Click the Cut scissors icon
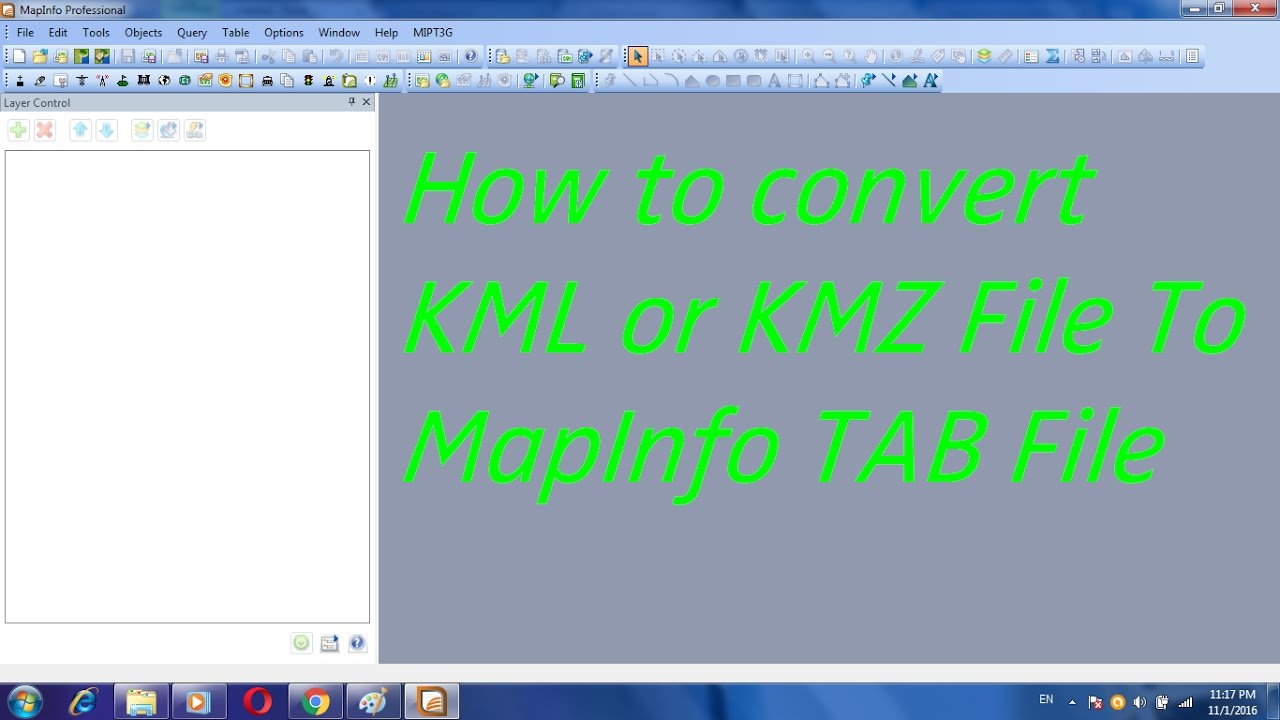 pyautogui.click(x=268, y=56)
